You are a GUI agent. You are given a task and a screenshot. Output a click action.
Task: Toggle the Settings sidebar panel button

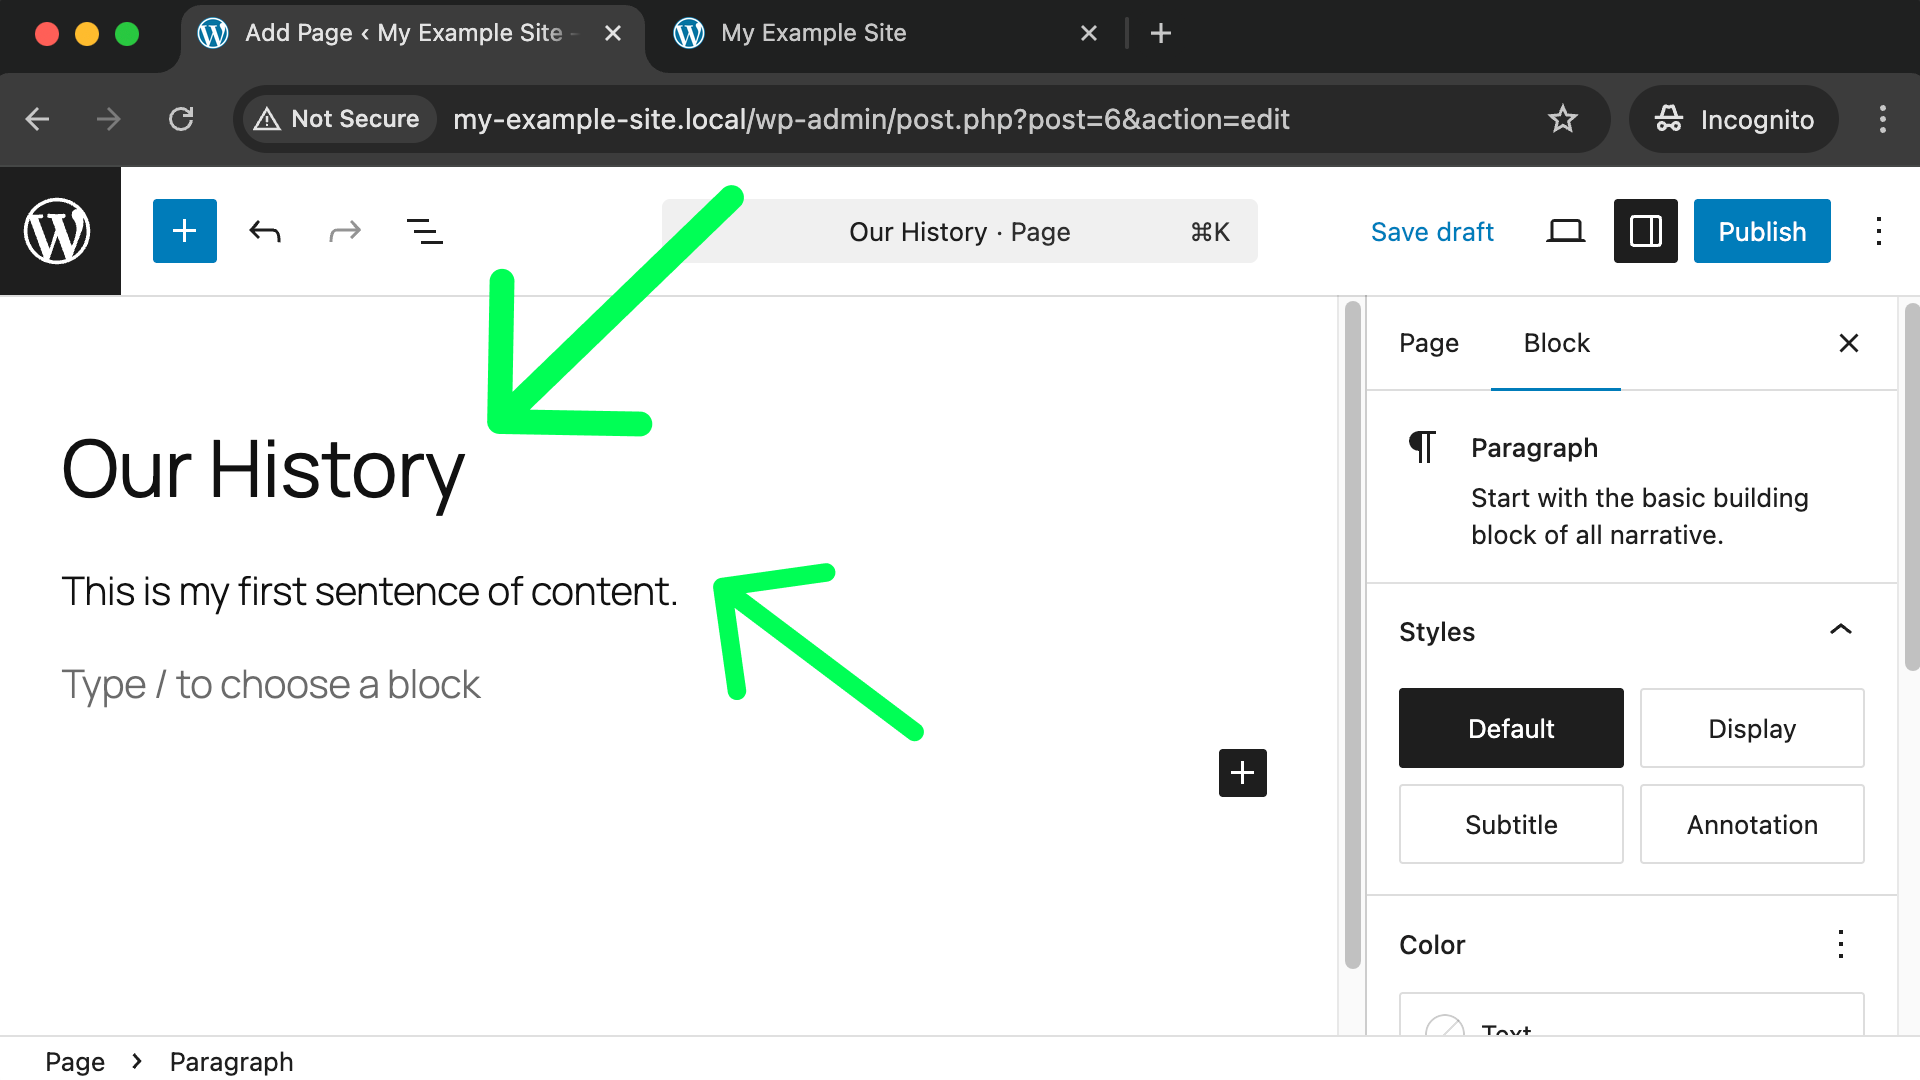coord(1645,231)
